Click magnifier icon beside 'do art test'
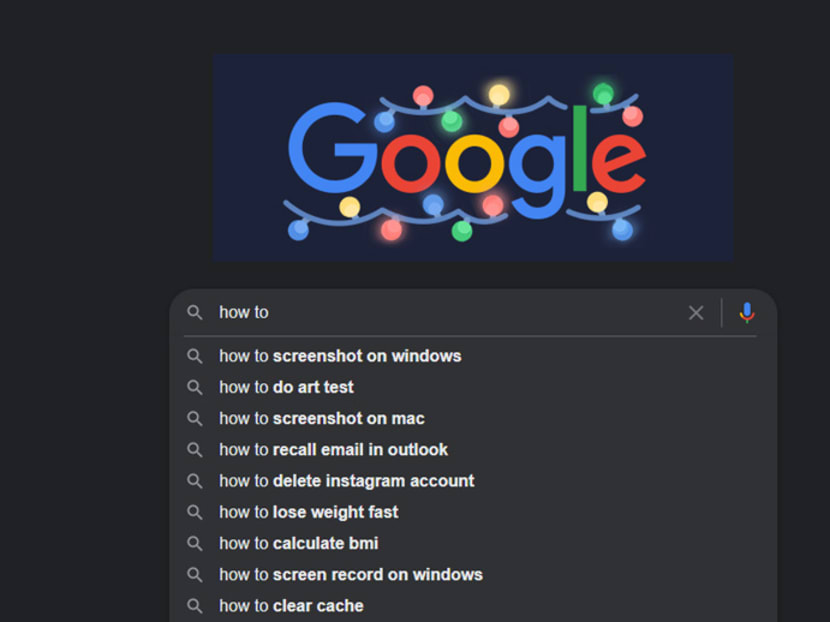830x622 pixels. click(196, 387)
